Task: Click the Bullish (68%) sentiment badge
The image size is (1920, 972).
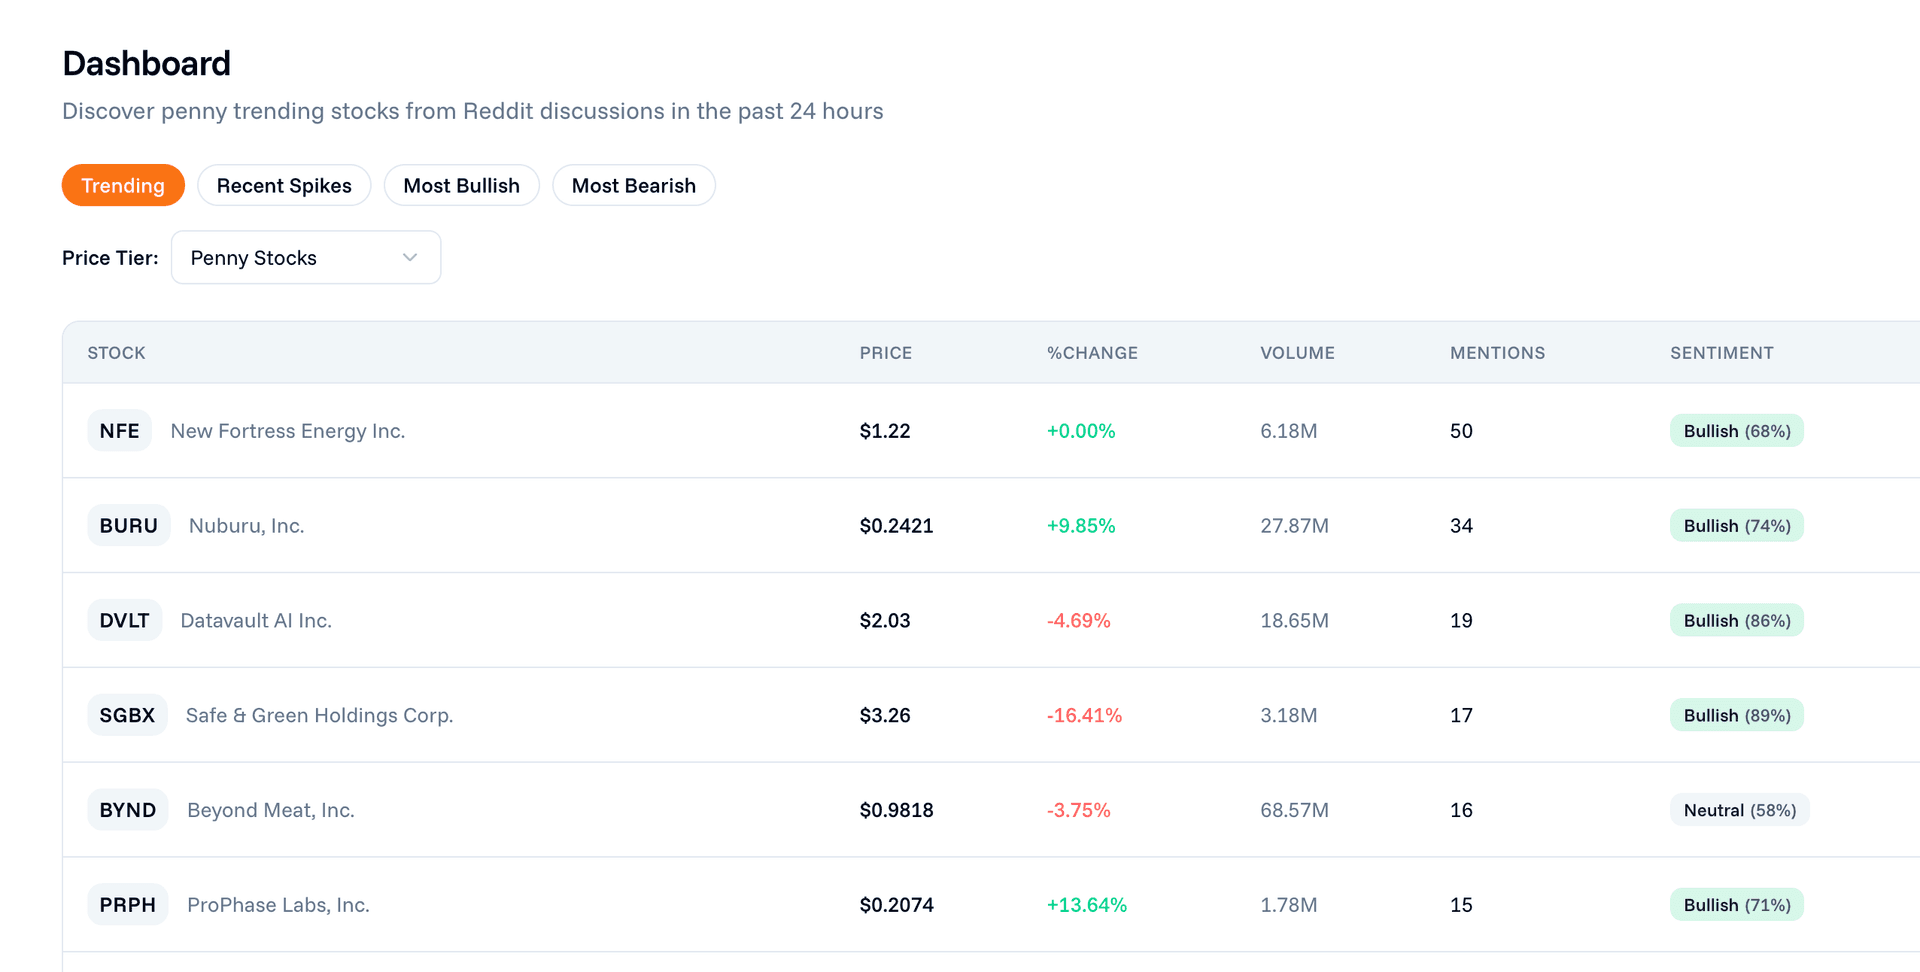Action: (1736, 430)
